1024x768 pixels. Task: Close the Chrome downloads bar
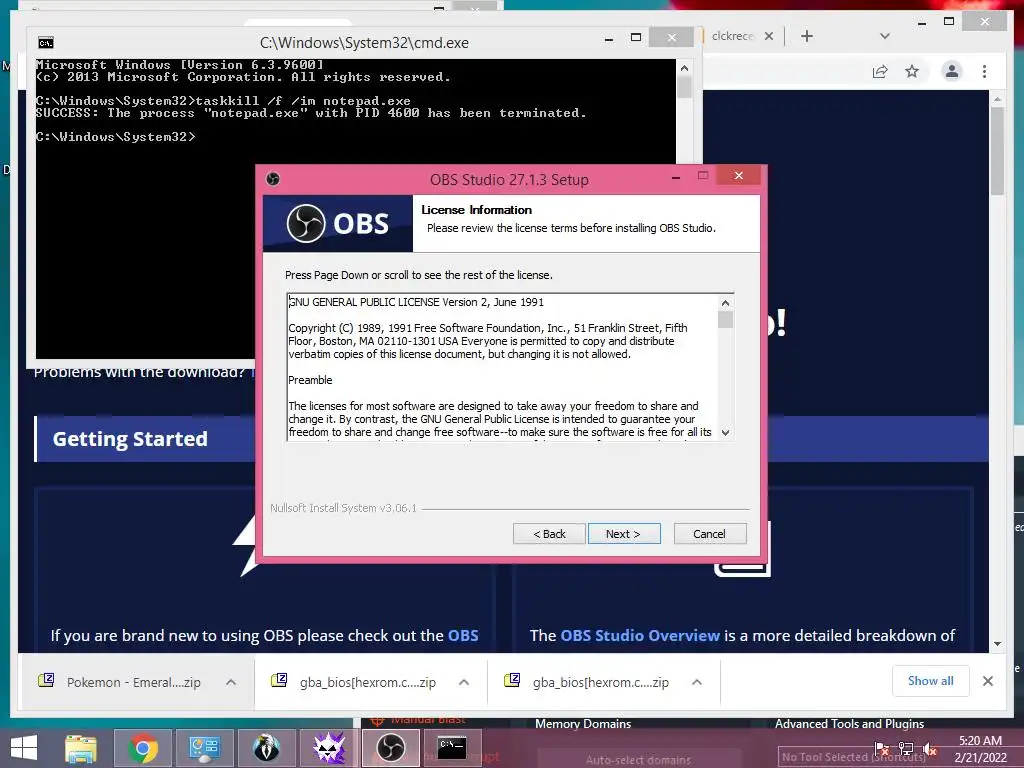(987, 681)
